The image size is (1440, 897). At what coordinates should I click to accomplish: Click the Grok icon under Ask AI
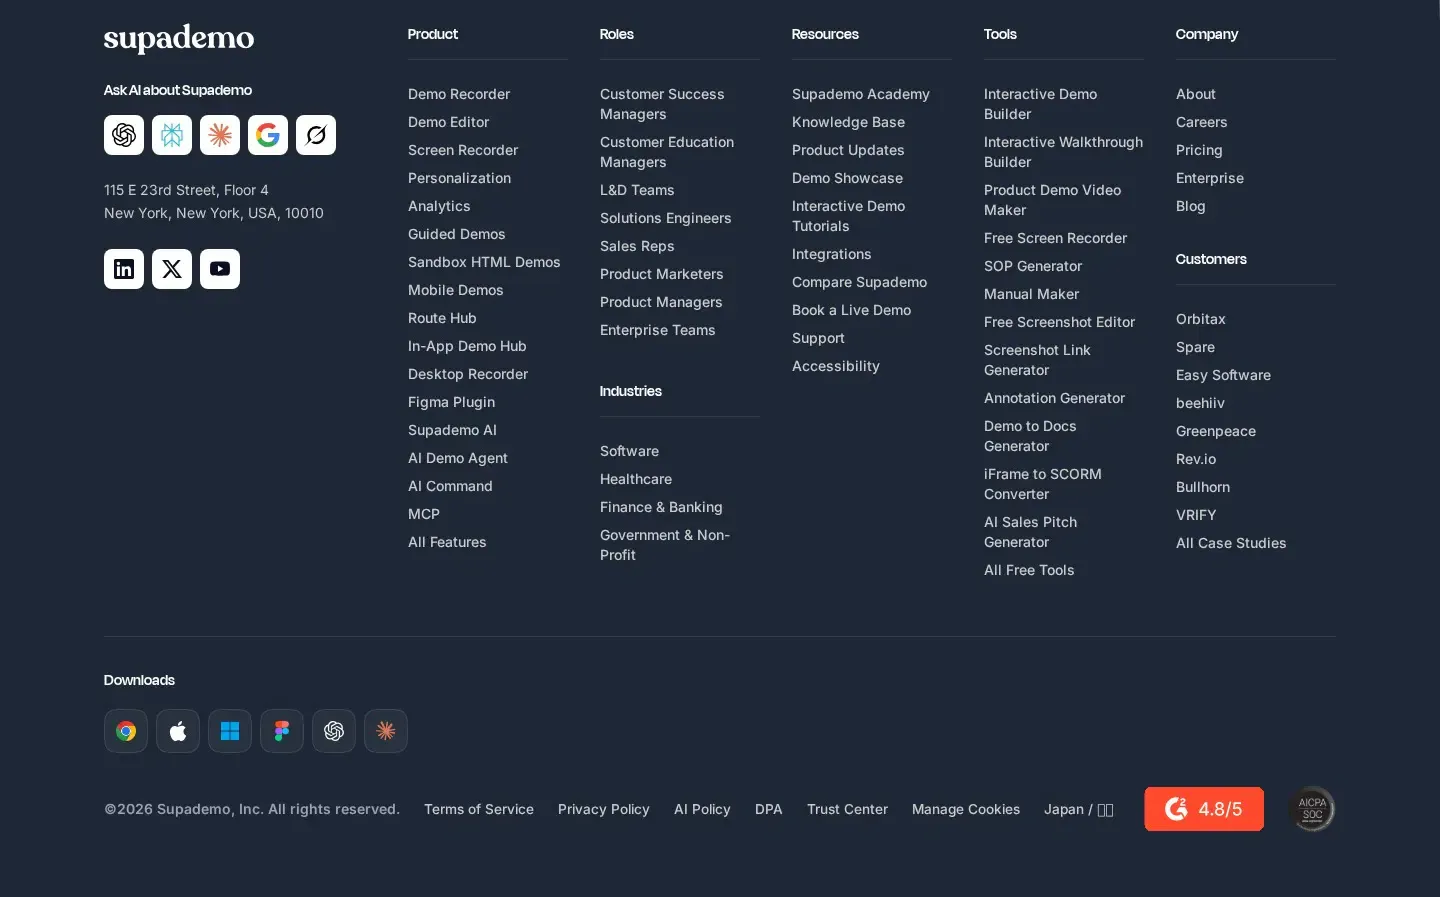tap(316, 135)
